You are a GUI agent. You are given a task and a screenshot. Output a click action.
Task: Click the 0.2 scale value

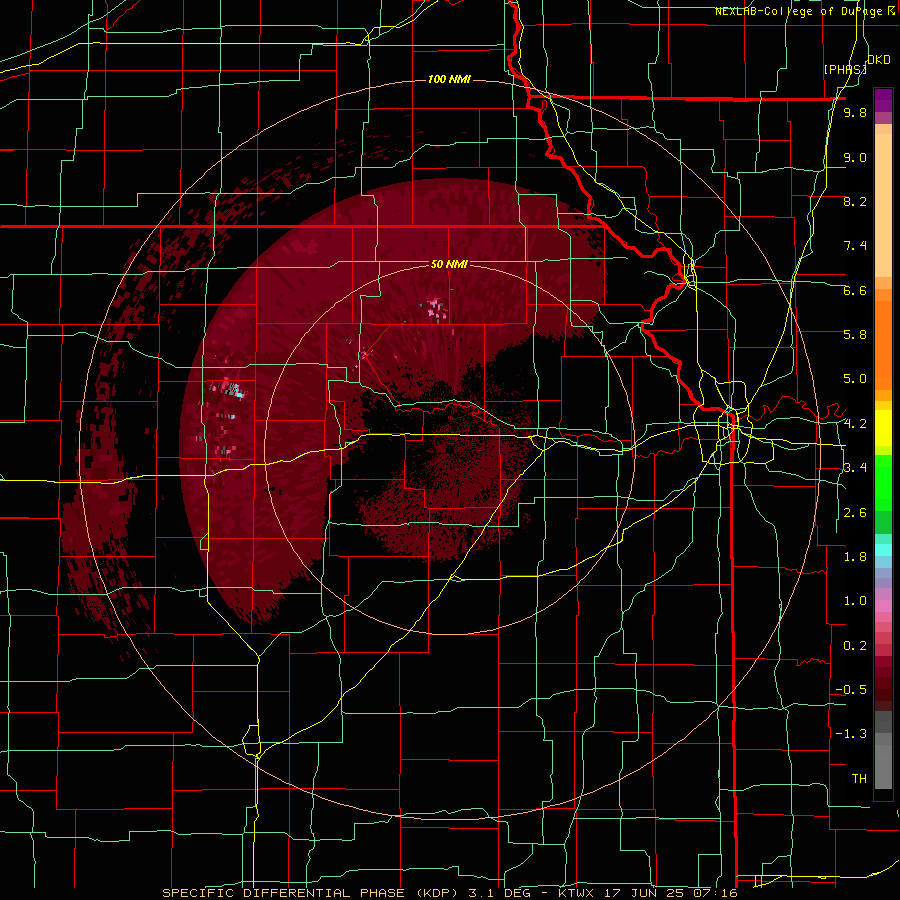point(855,646)
